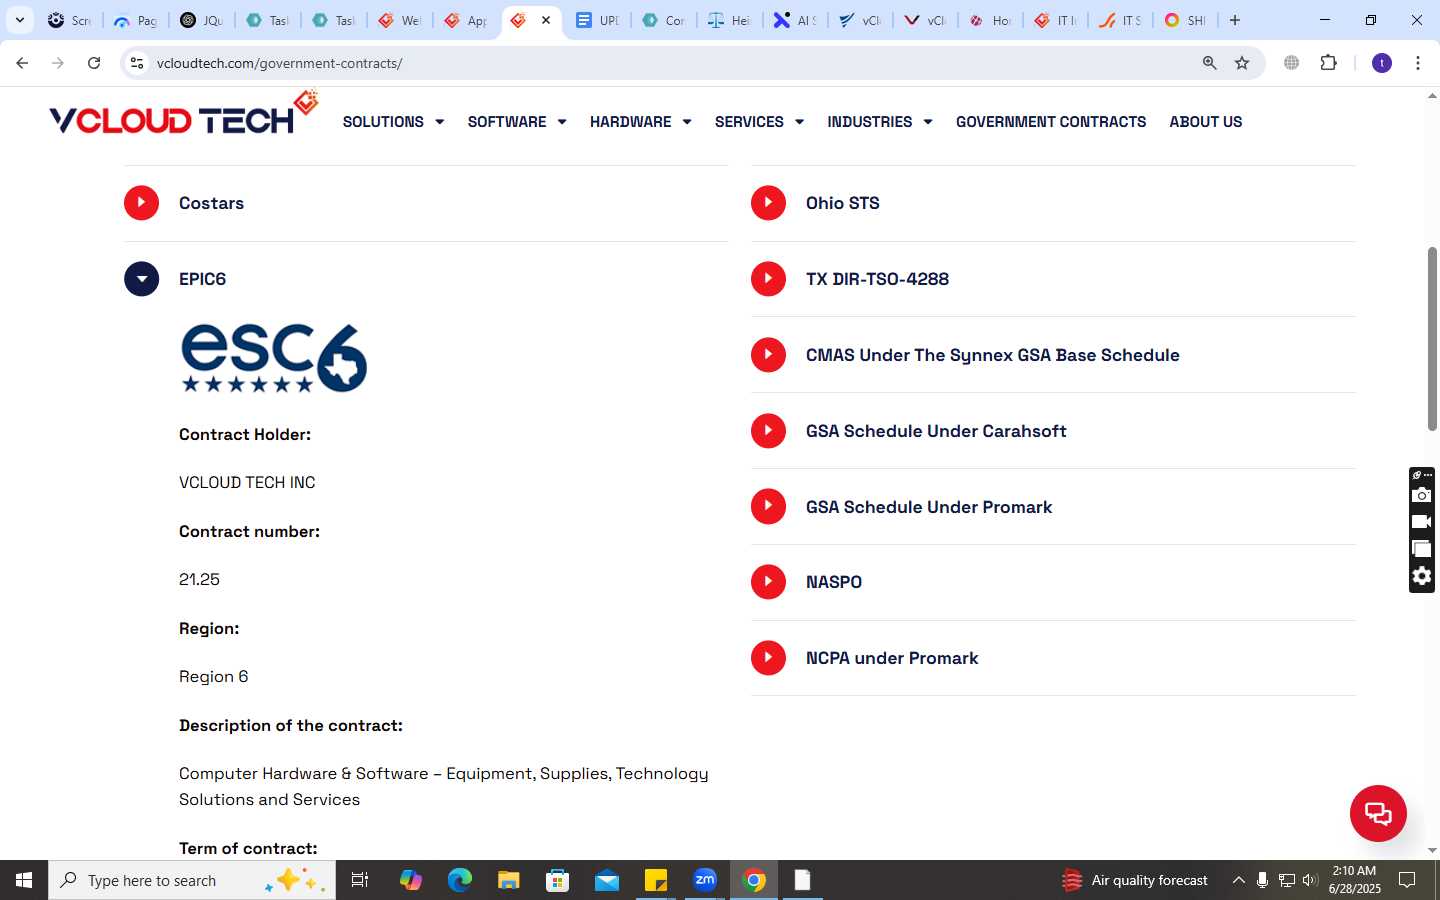Open the Chrome profile avatar
The width and height of the screenshot is (1440, 900).
[1382, 63]
